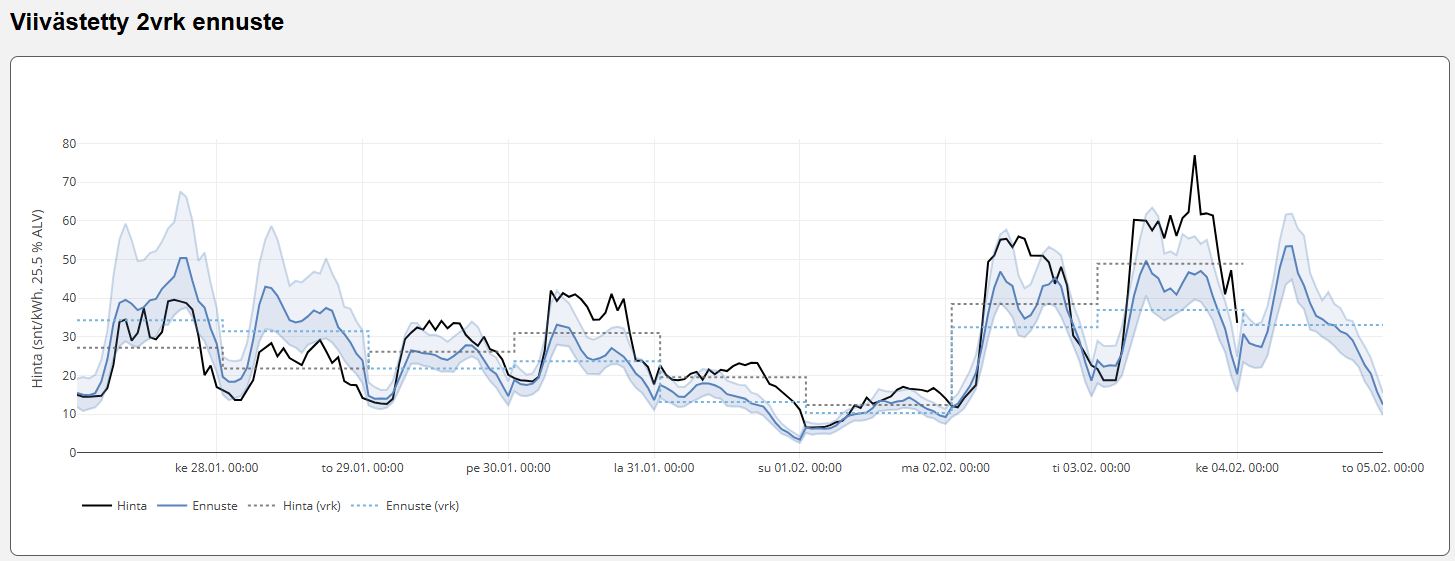The width and height of the screenshot is (1455, 561).
Task: Click the chart heading Viivästetty 2vrk ennuste
Action: (x=147, y=23)
